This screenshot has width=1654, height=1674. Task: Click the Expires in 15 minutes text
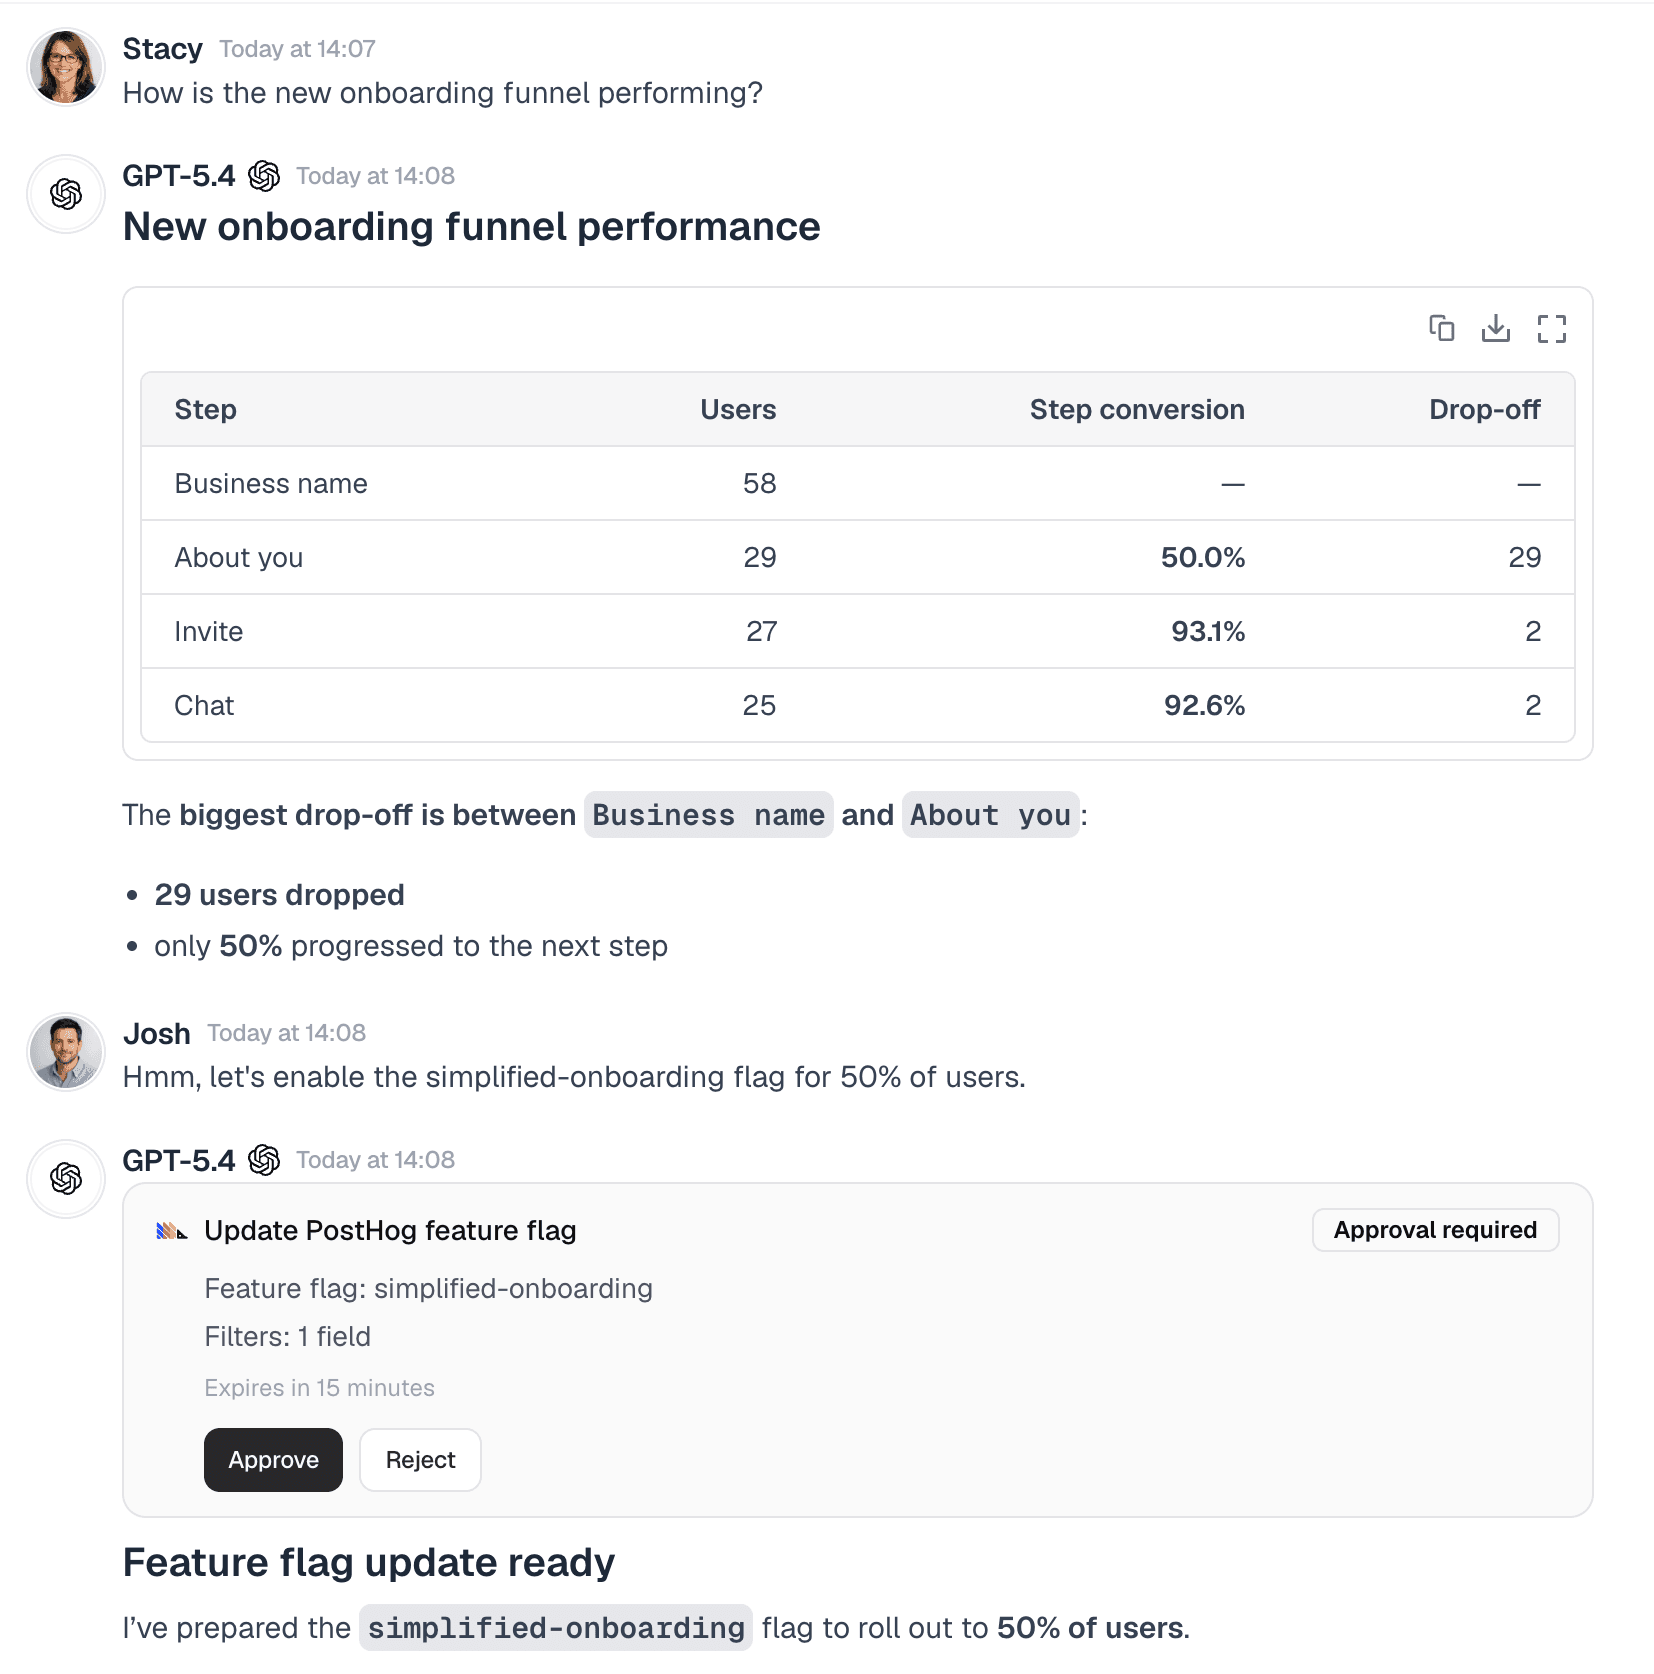[319, 1387]
